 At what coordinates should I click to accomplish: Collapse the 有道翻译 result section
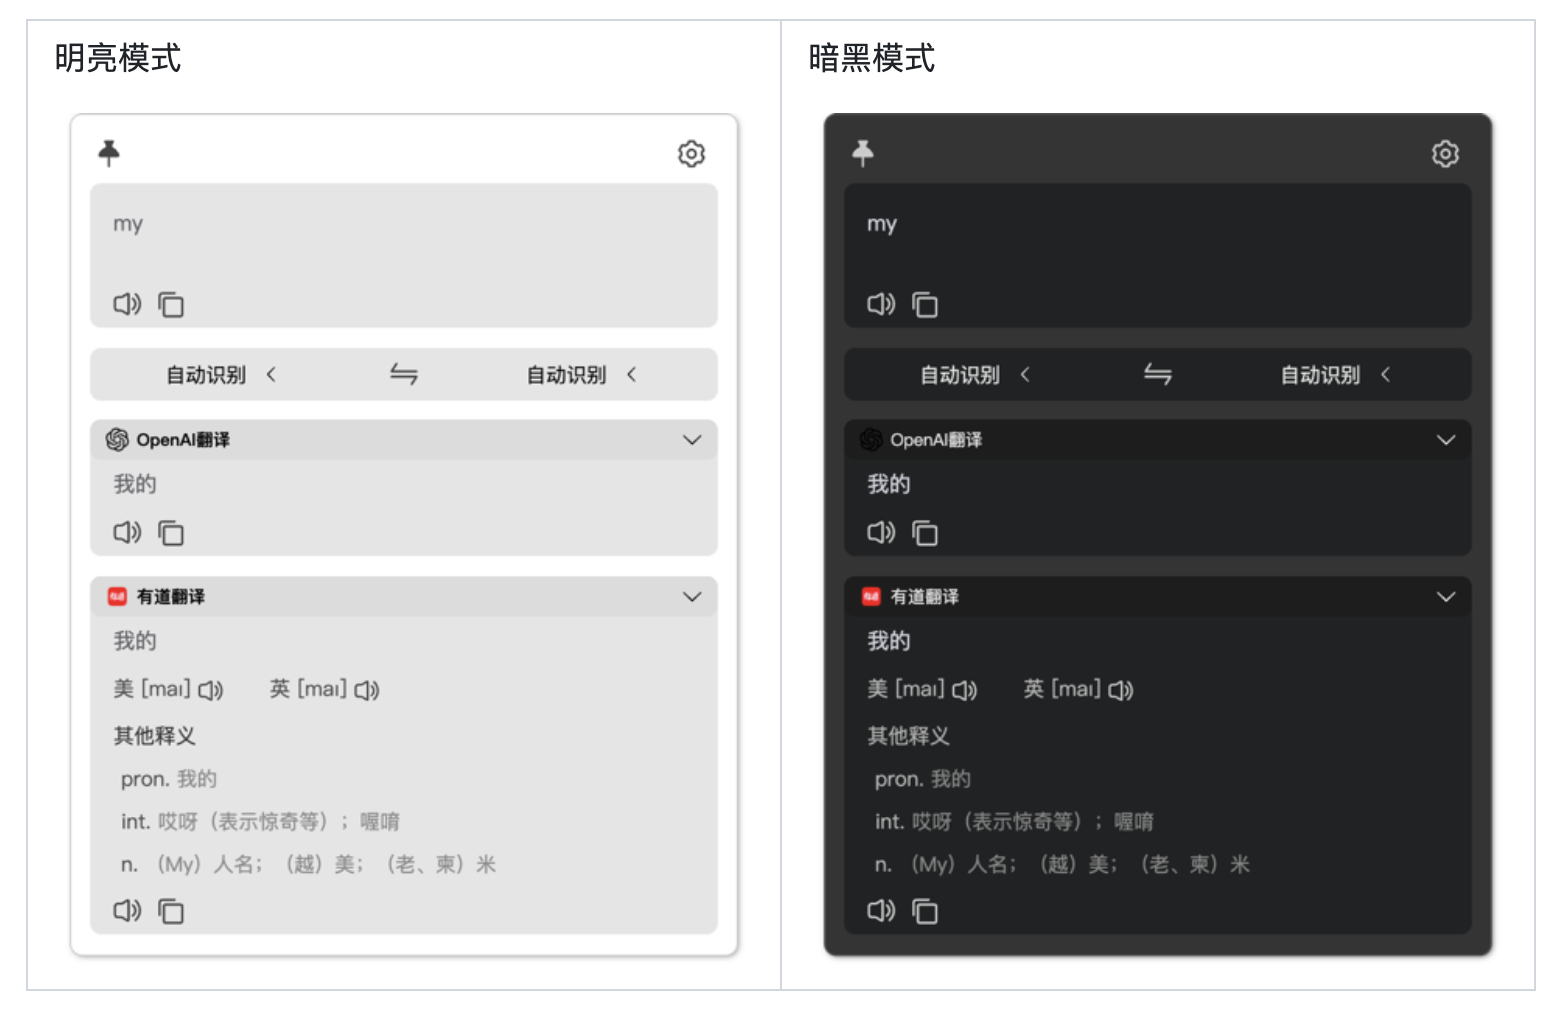tap(691, 596)
